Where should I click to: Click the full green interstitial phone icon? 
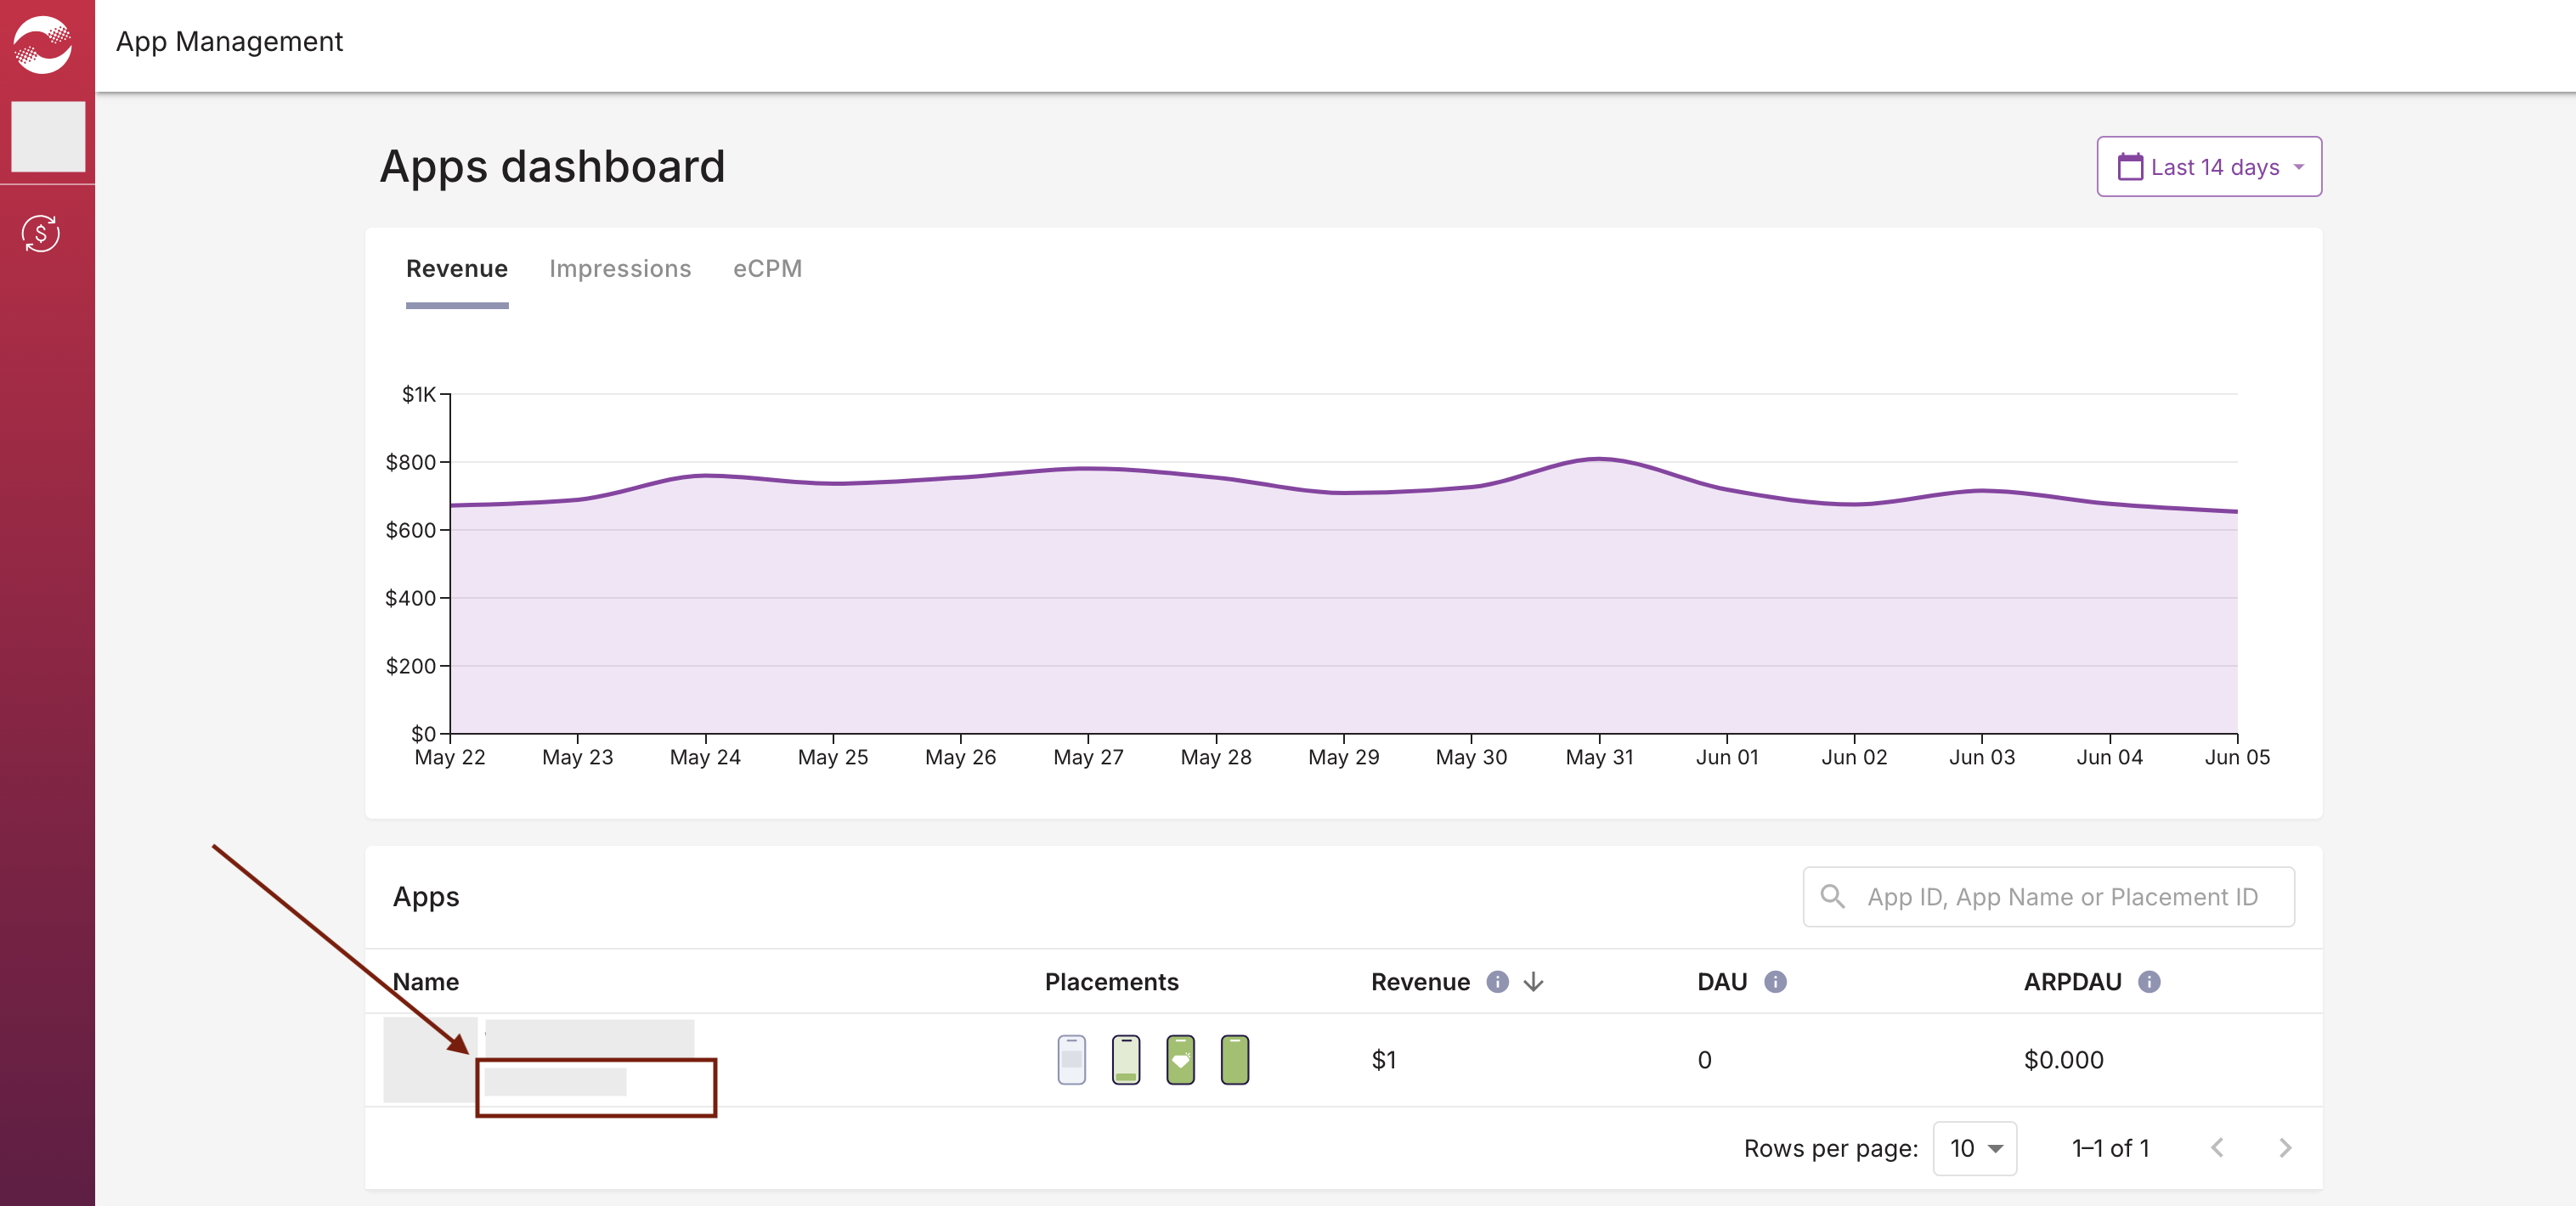point(1234,1060)
